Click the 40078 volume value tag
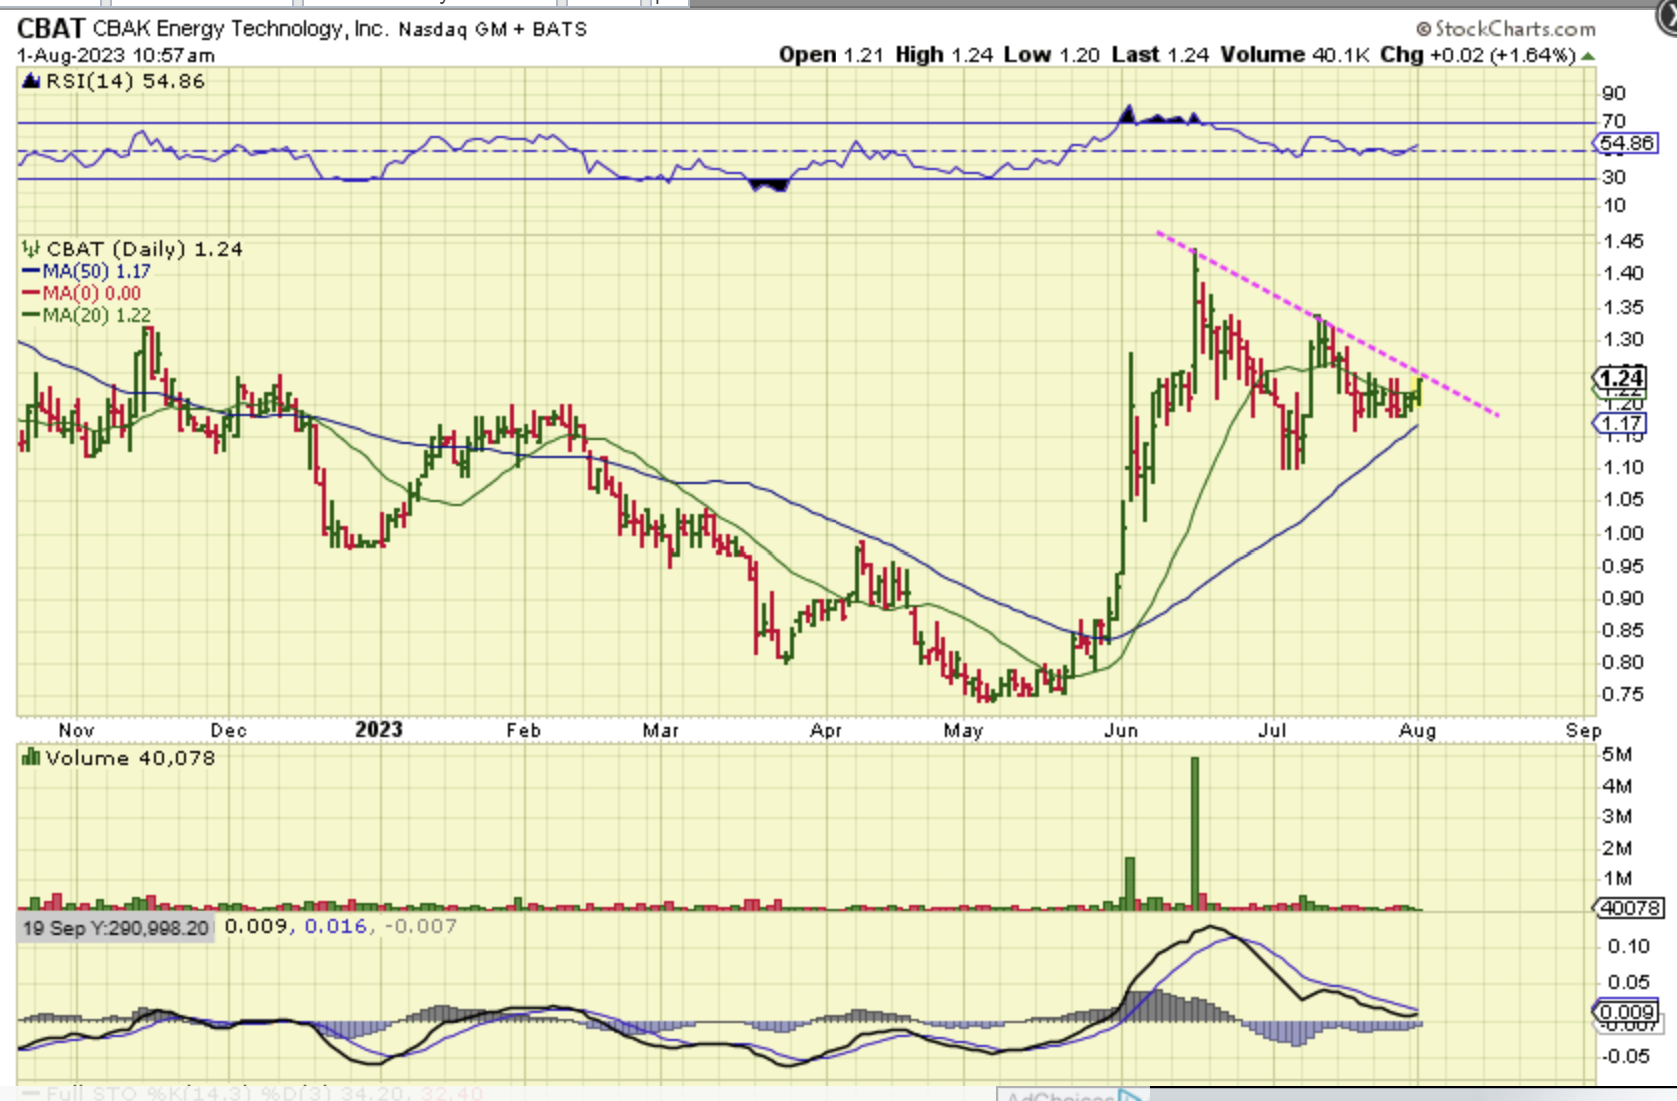Viewport: 1677px width, 1101px height. tap(1629, 907)
